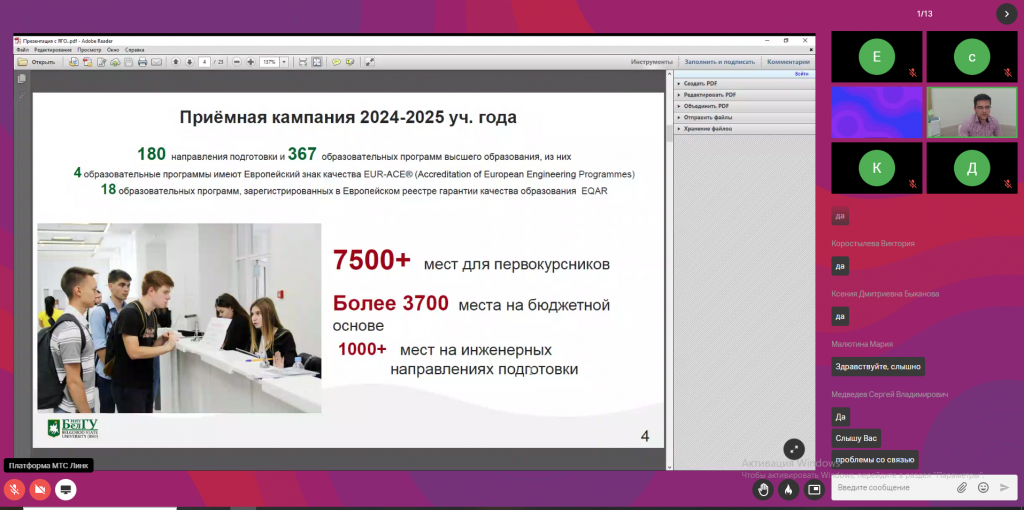The height and width of the screenshot is (510, 1024).
Task: Expand the Редактировать PDF section
Action: 745,95
